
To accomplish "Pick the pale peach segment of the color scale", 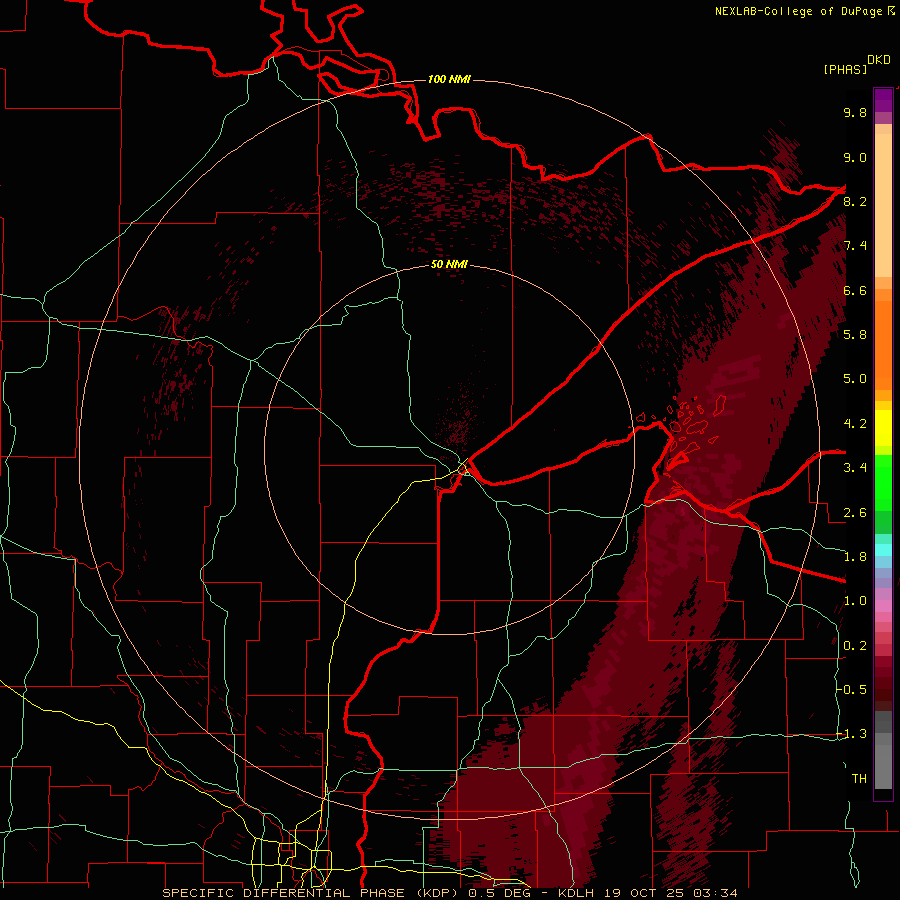I will coord(883,205).
